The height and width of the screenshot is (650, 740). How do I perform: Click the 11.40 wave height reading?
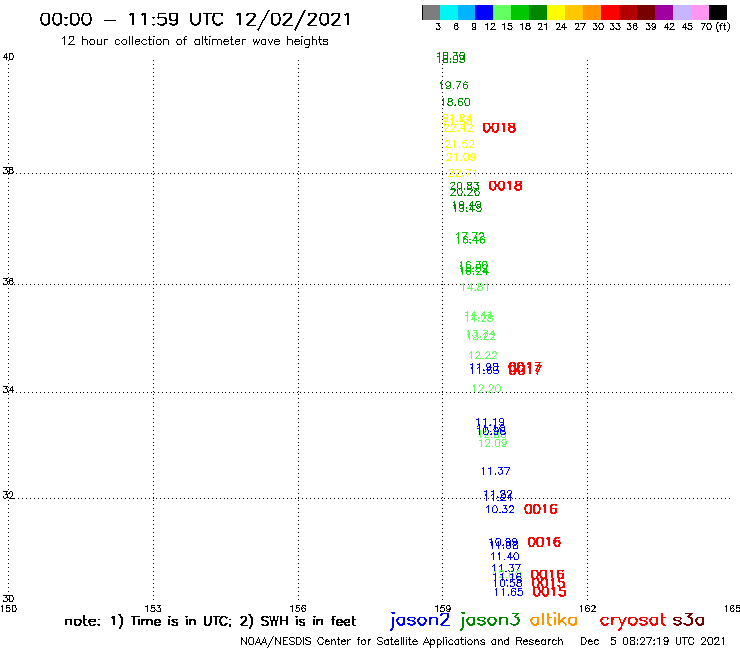click(x=505, y=556)
